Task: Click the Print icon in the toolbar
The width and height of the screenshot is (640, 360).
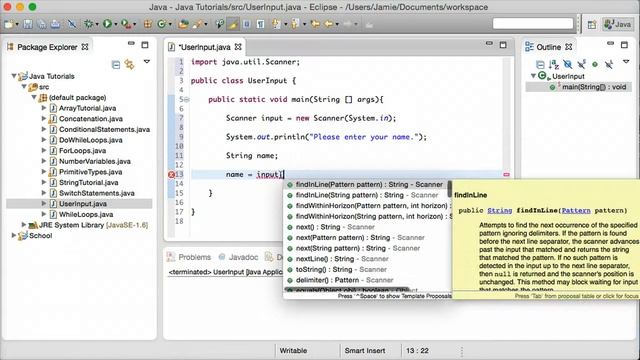Action: coord(56,24)
